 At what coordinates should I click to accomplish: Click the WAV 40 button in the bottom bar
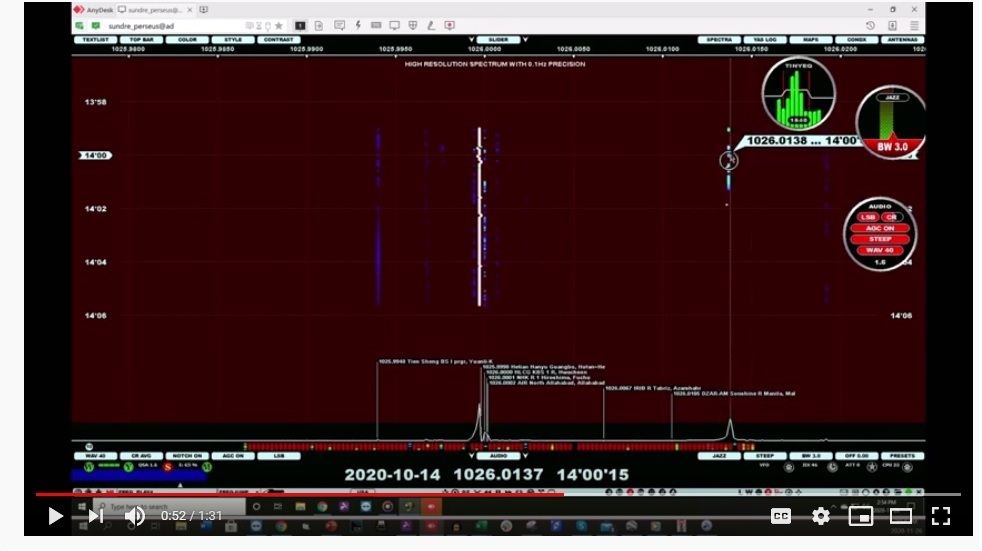pyautogui.click(x=95, y=456)
